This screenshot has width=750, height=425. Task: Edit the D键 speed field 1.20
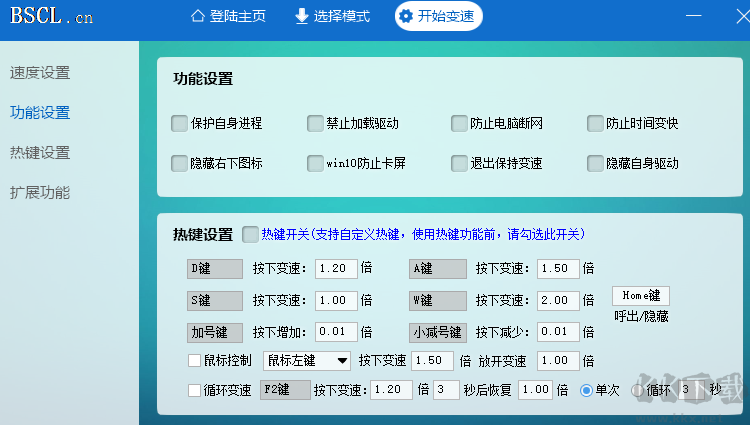336,269
